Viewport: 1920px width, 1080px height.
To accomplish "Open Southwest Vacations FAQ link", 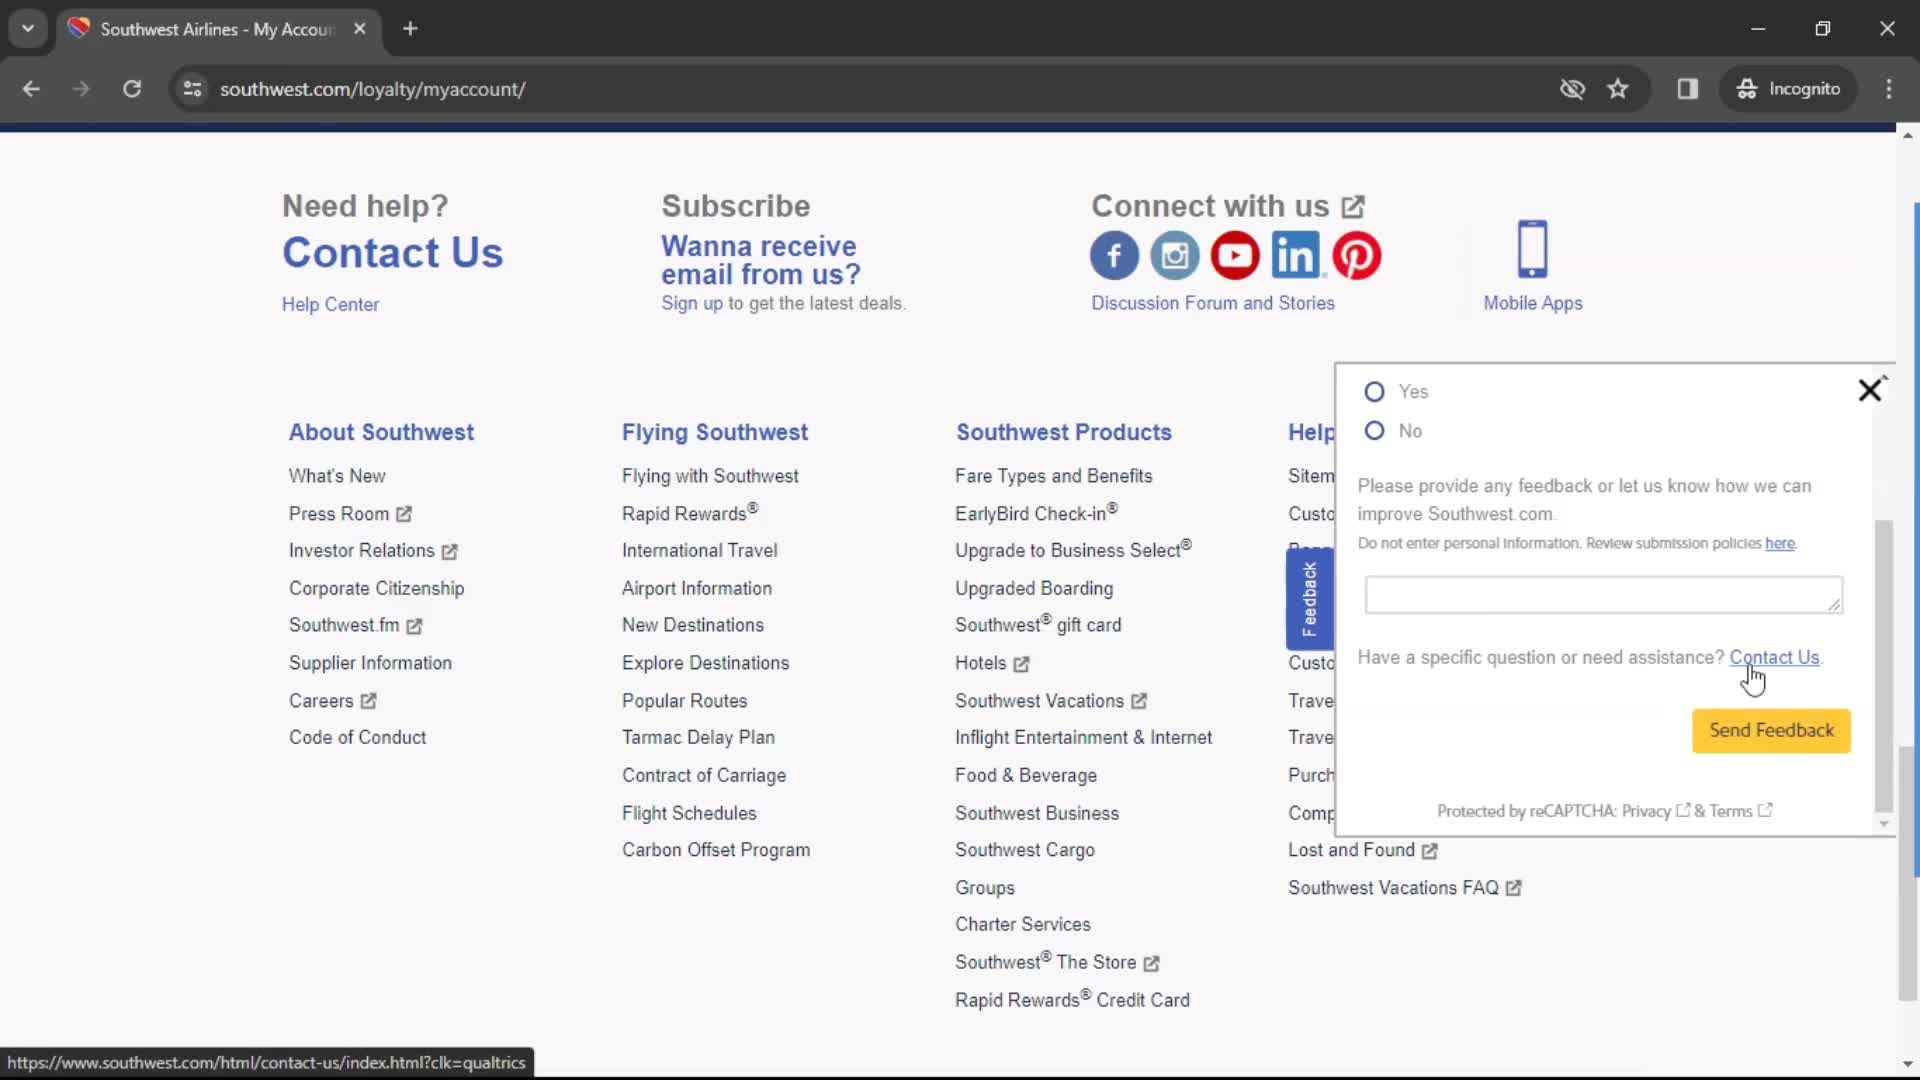I will point(1393,889).
